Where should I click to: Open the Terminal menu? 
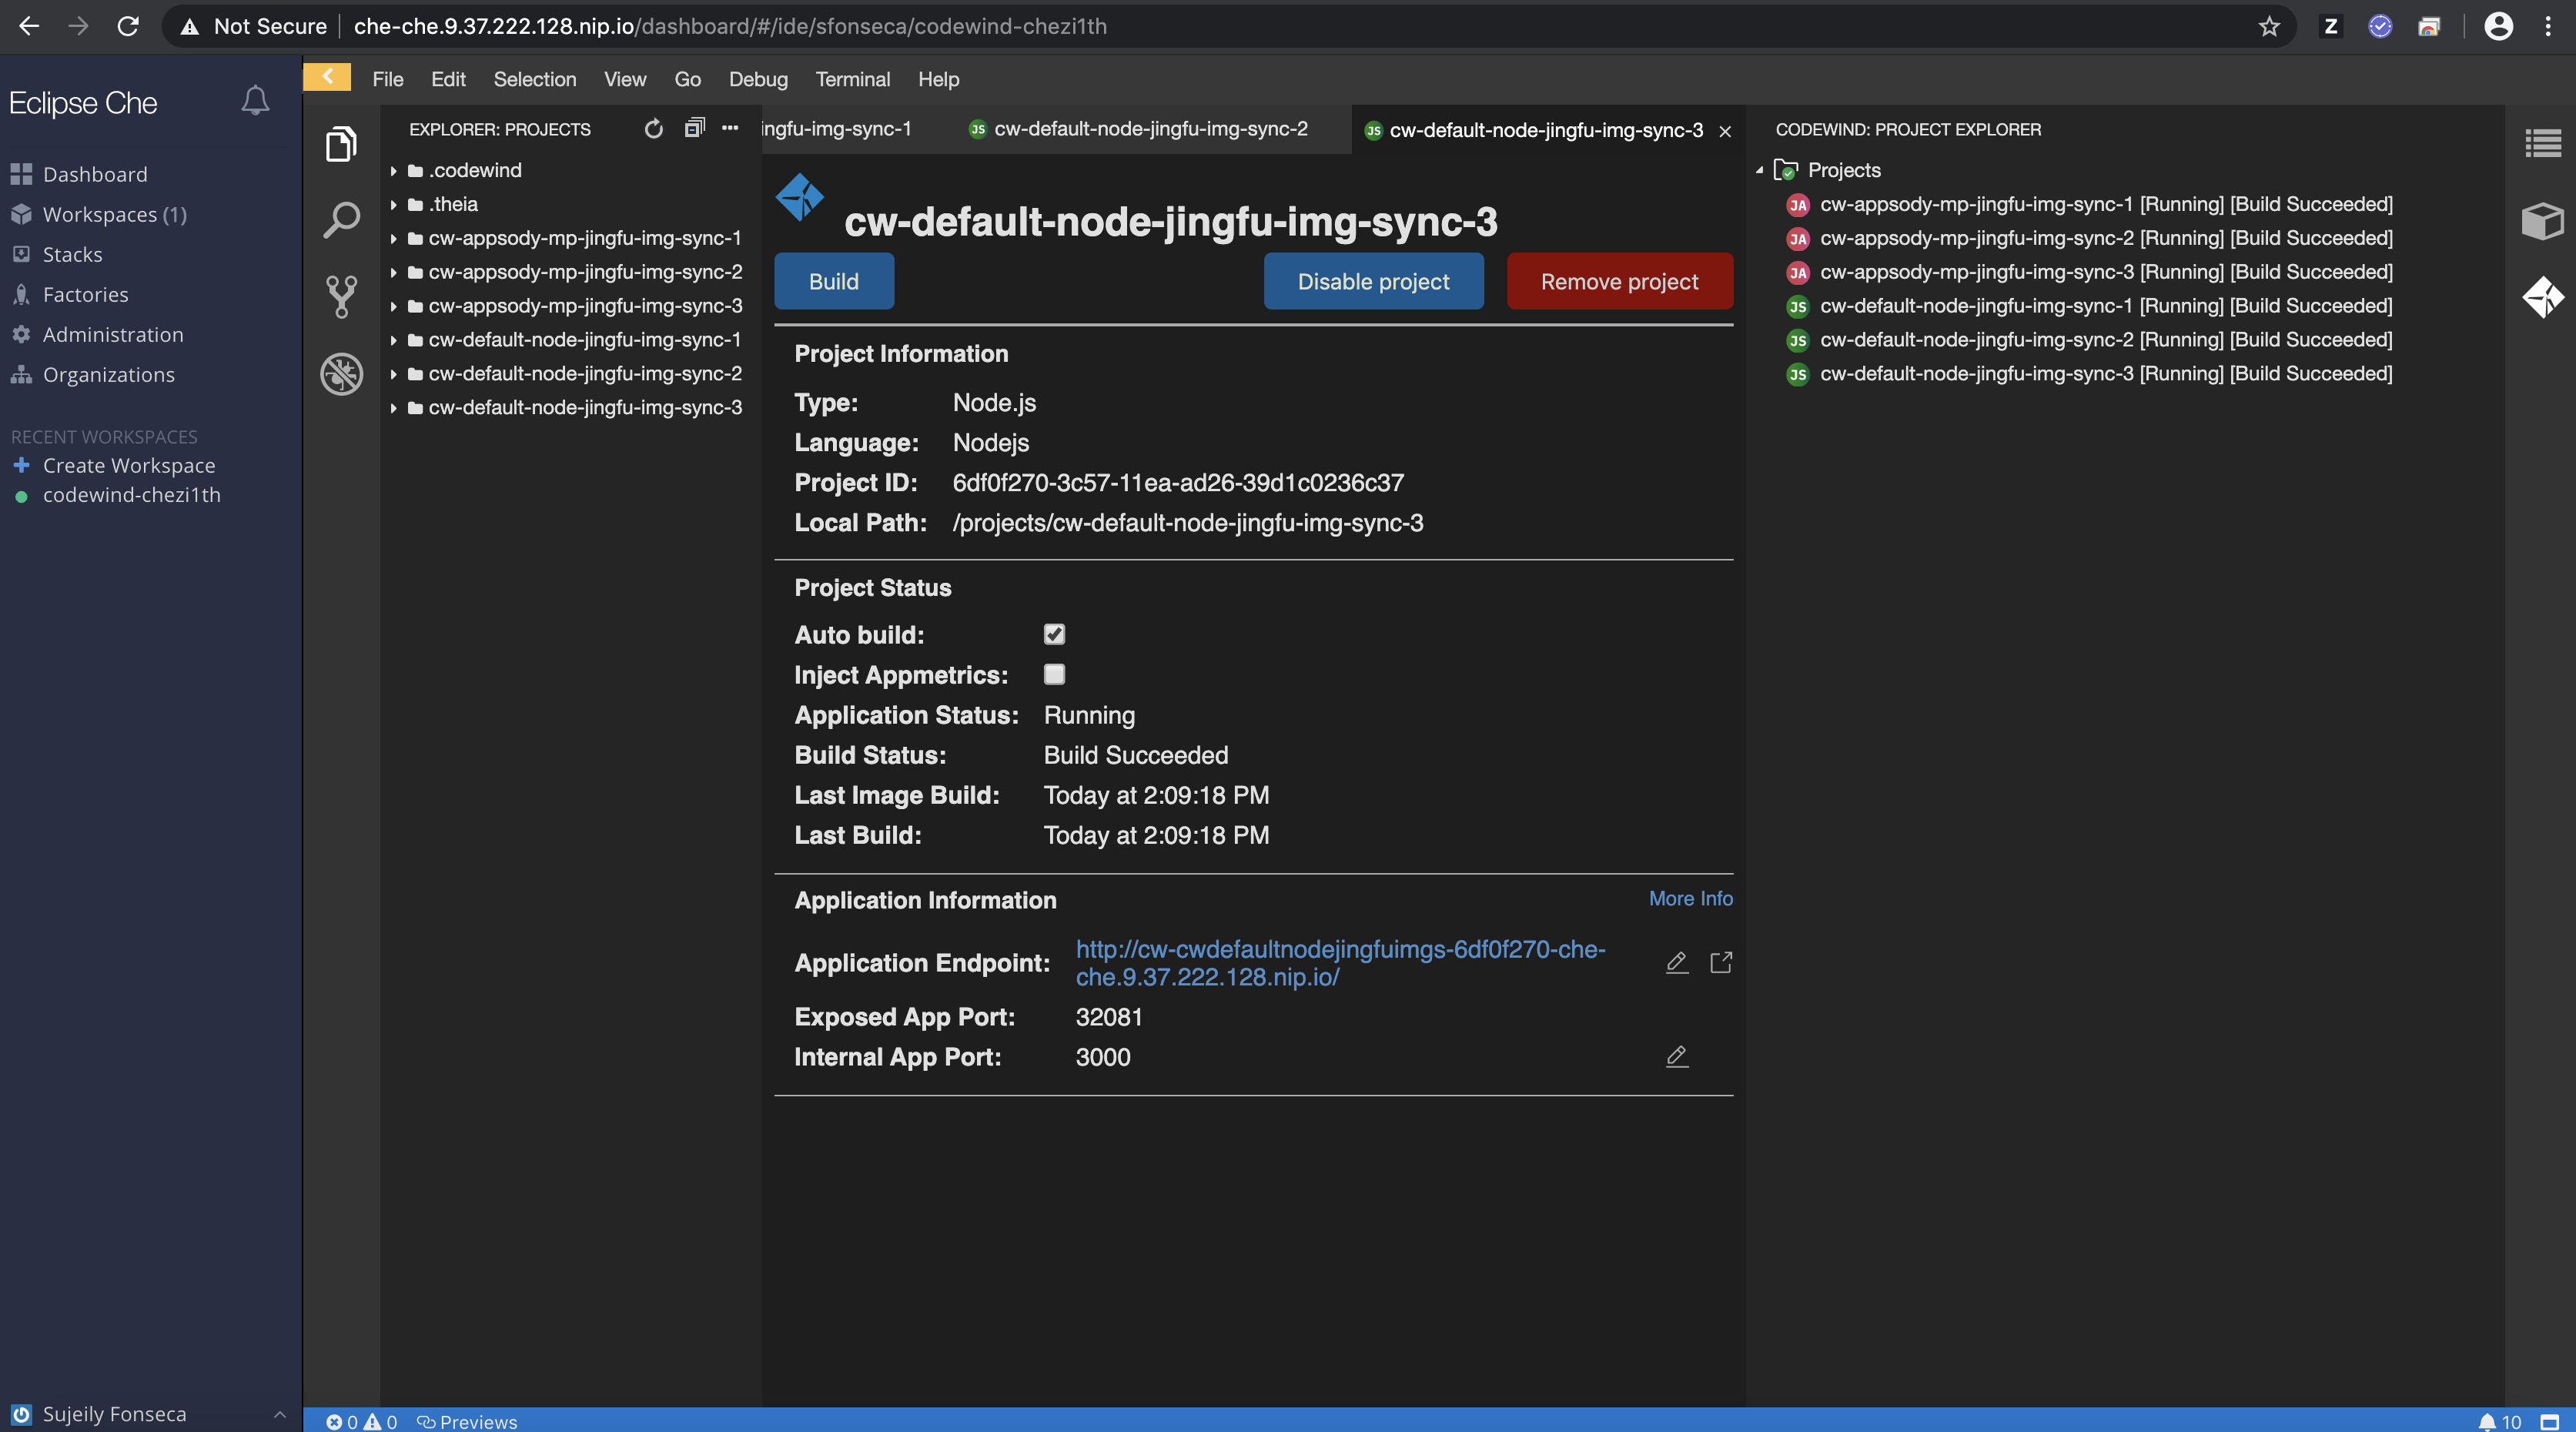[852, 79]
